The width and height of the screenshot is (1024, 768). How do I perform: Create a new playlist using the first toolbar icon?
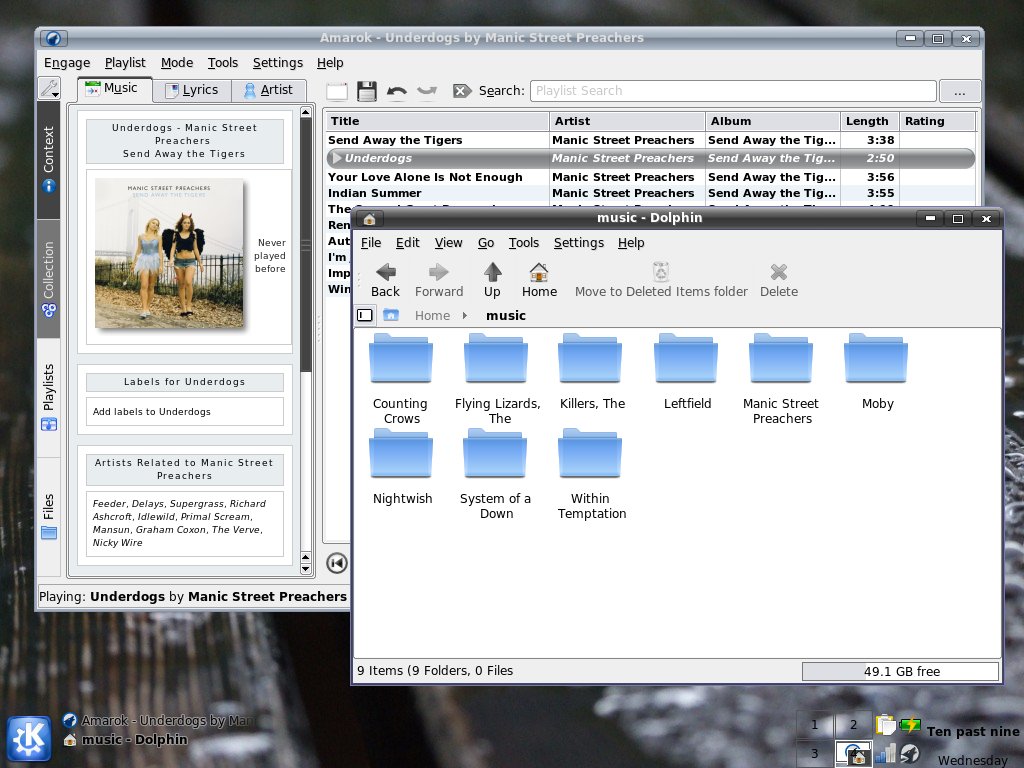[337, 90]
